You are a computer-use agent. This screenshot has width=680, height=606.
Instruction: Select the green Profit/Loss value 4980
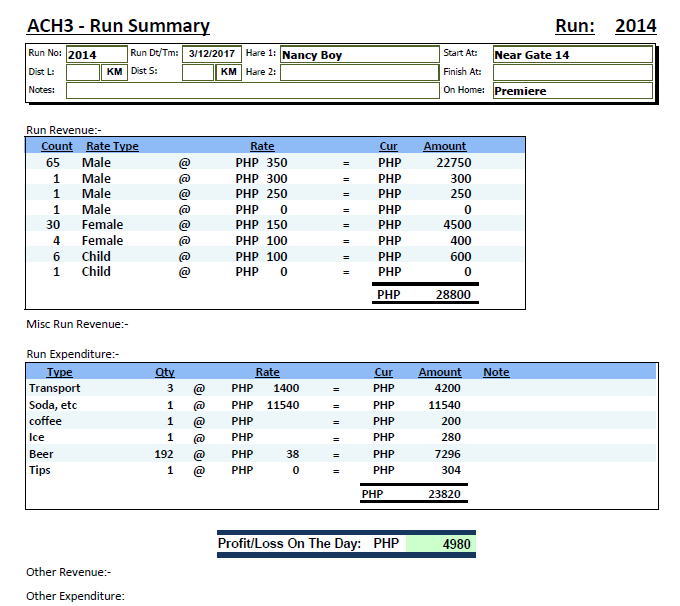[438, 544]
